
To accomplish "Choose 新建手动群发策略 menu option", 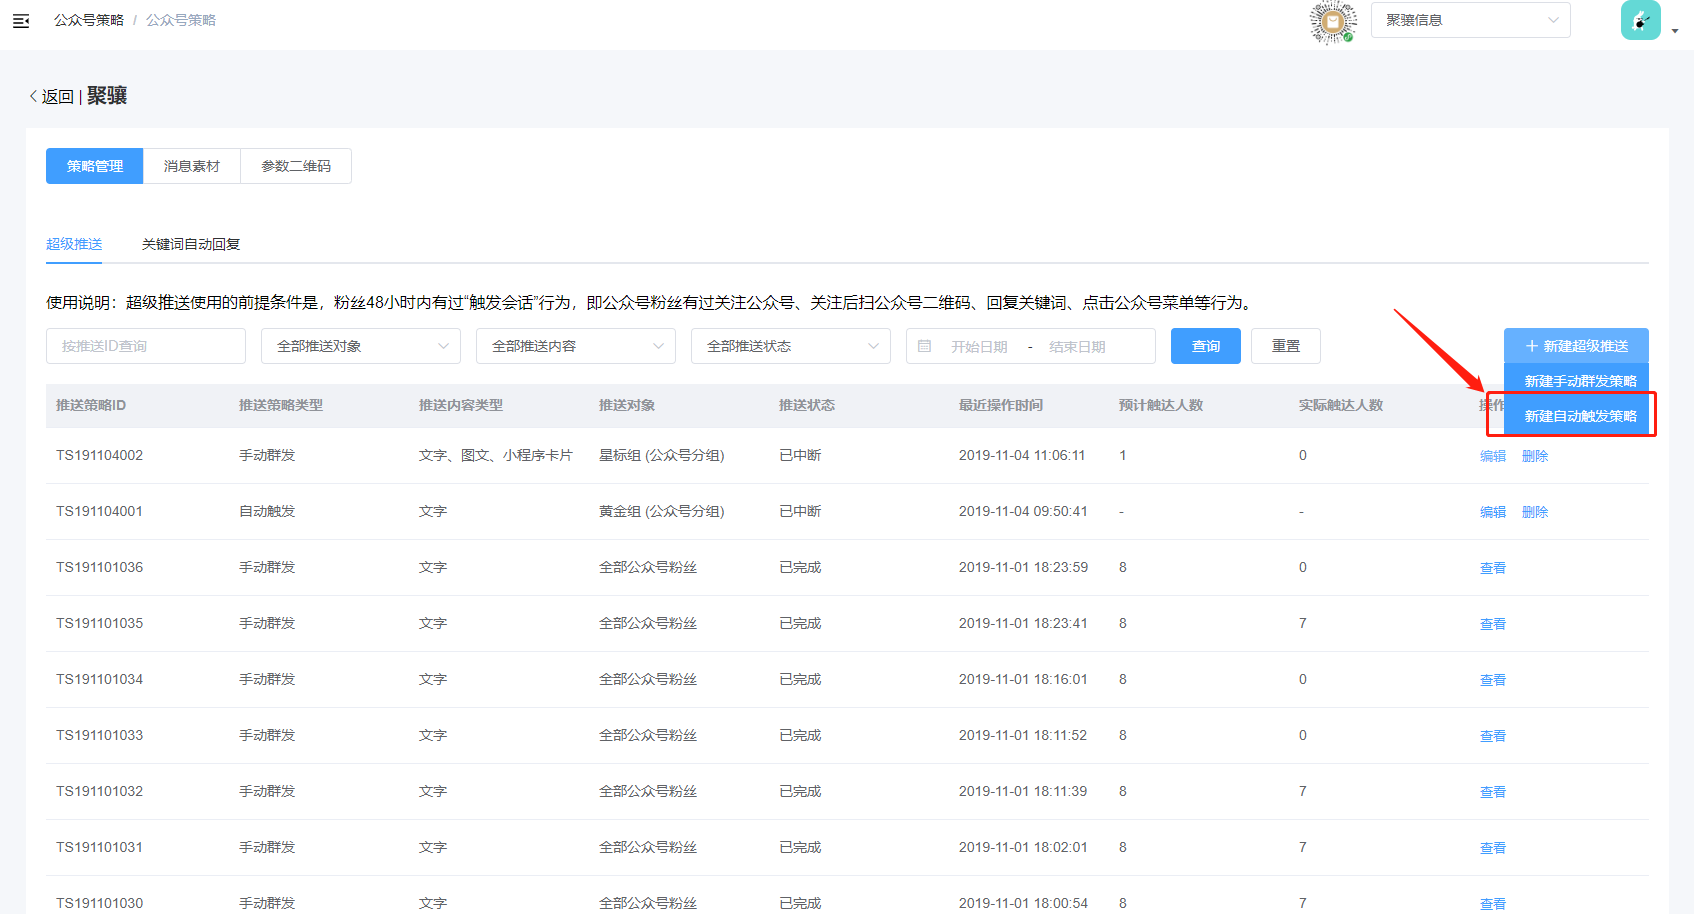I will [1579, 381].
